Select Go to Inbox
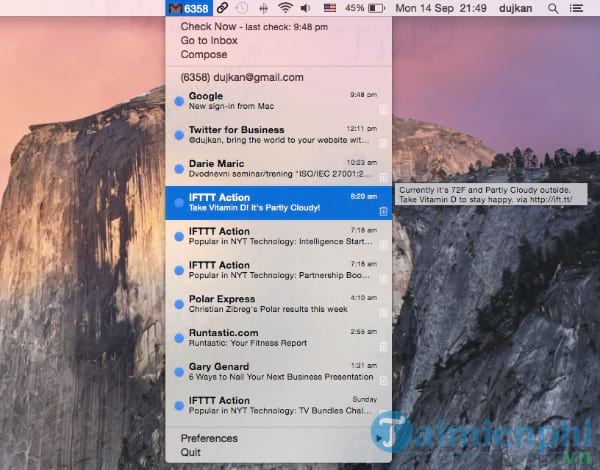Screen dimensions: 600x470 point(279,40)
